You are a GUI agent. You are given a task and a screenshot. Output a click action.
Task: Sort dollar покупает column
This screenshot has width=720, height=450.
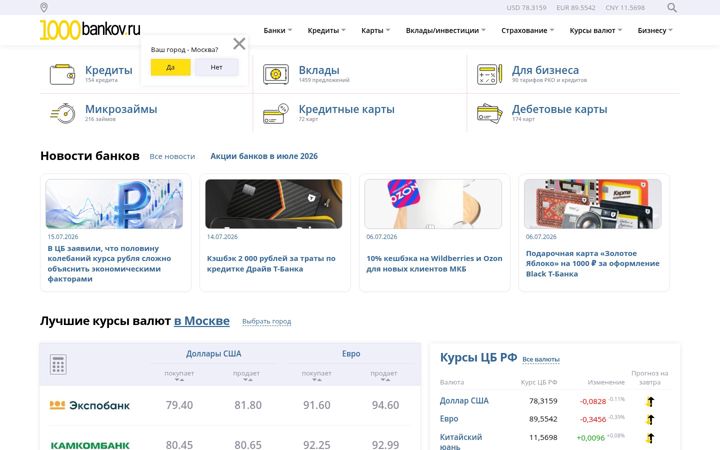pyautogui.click(x=179, y=380)
